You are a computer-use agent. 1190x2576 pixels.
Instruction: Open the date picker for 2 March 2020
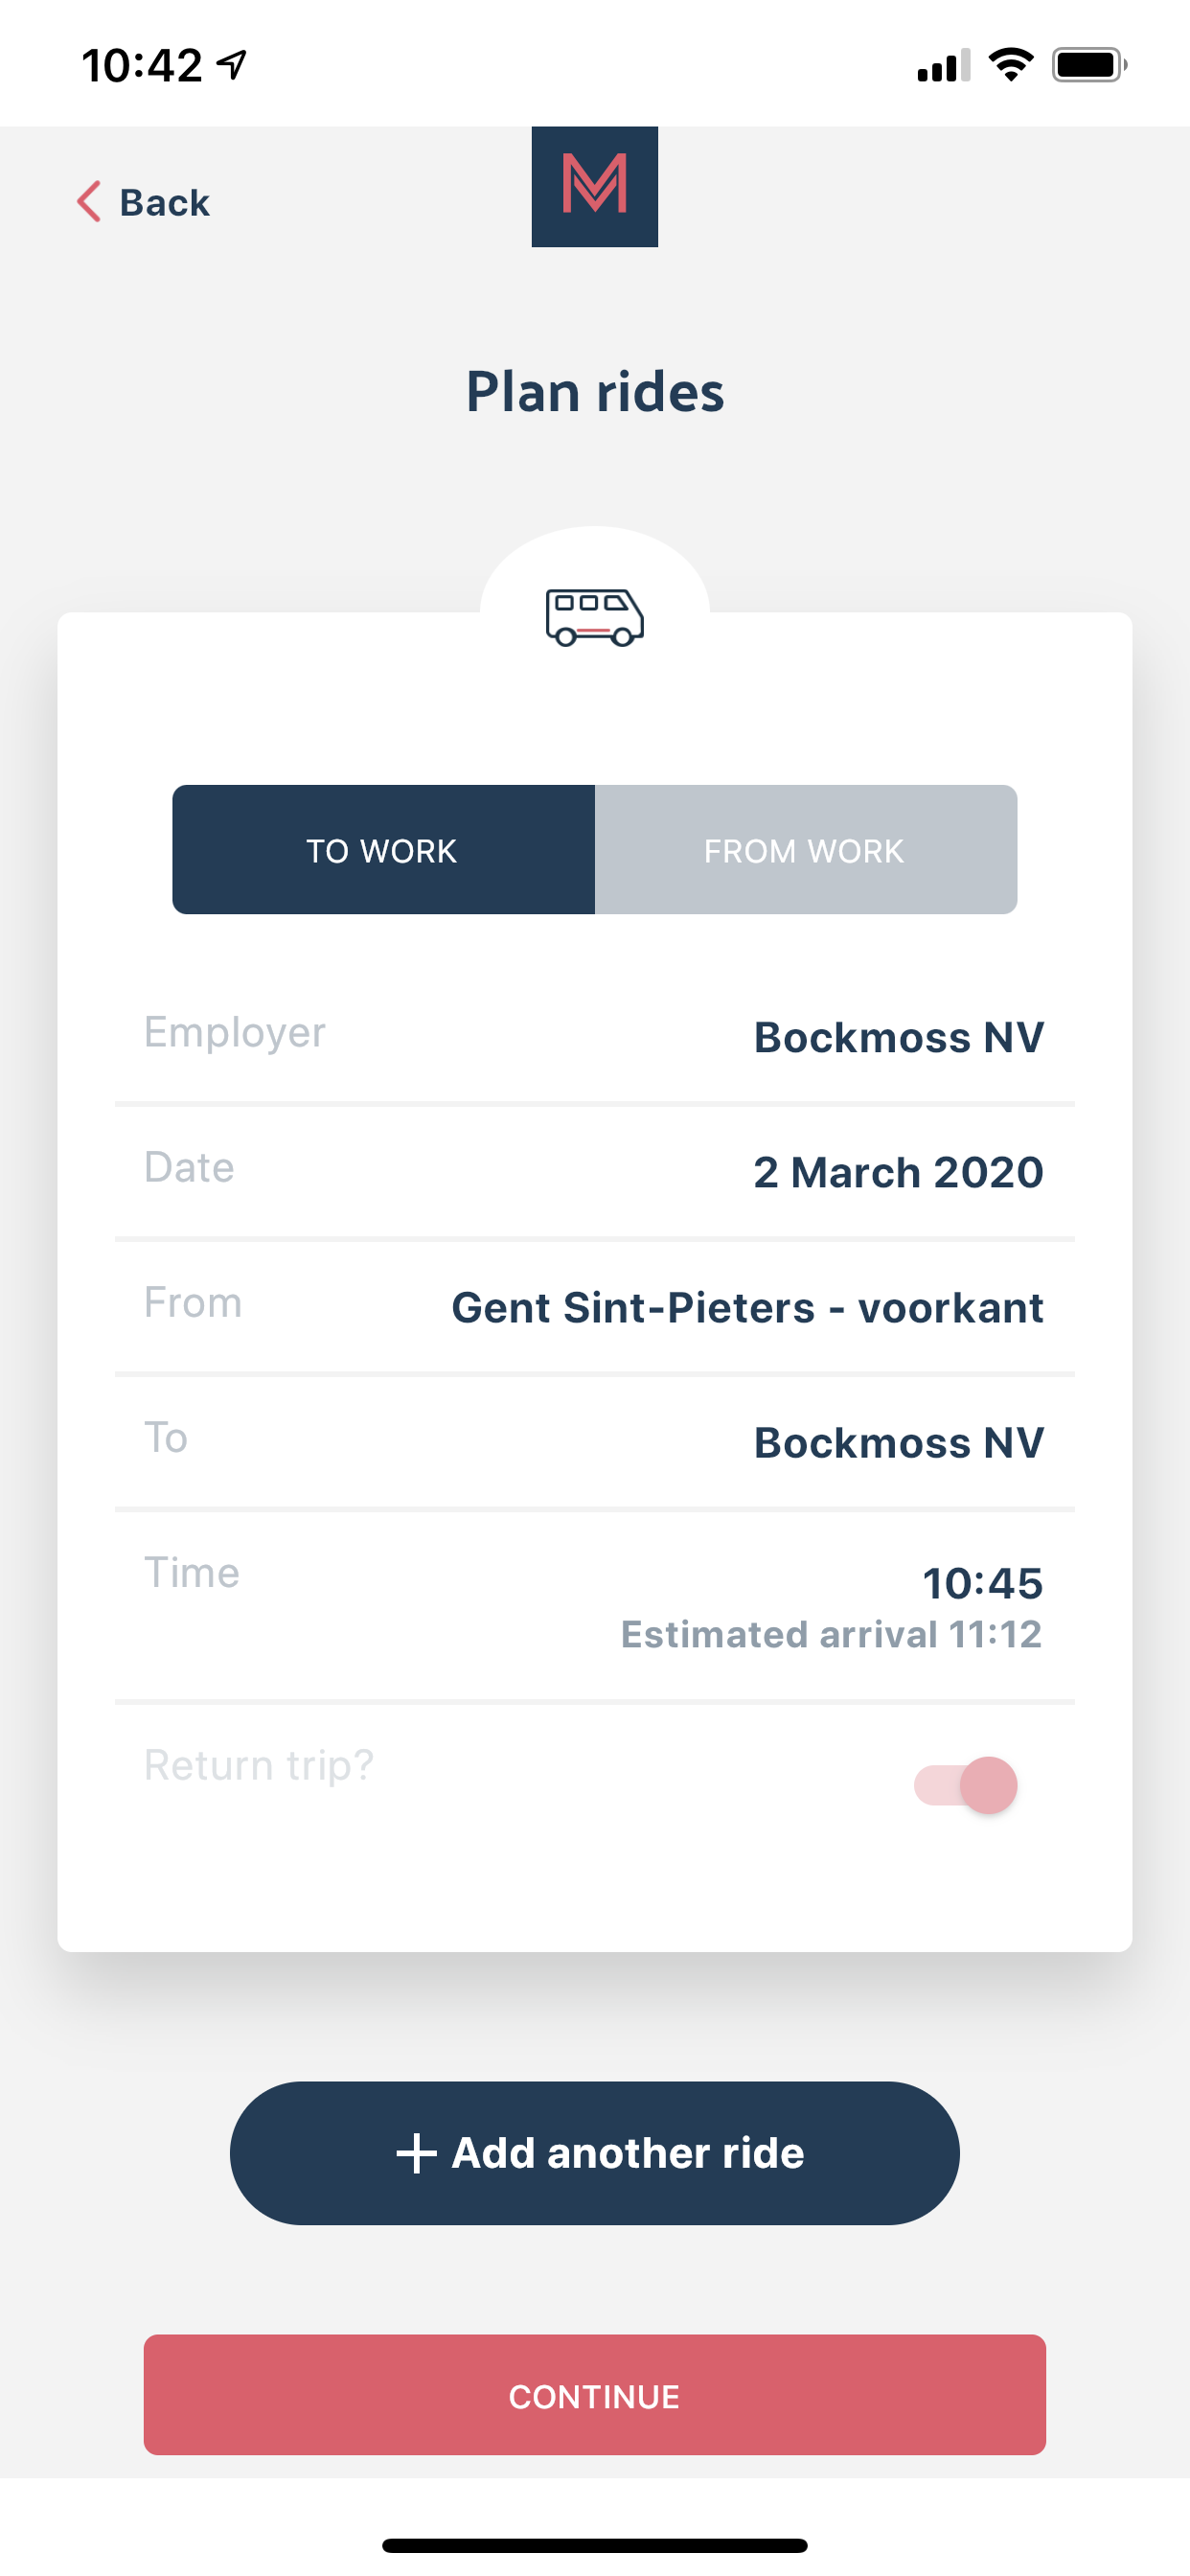pos(594,1172)
